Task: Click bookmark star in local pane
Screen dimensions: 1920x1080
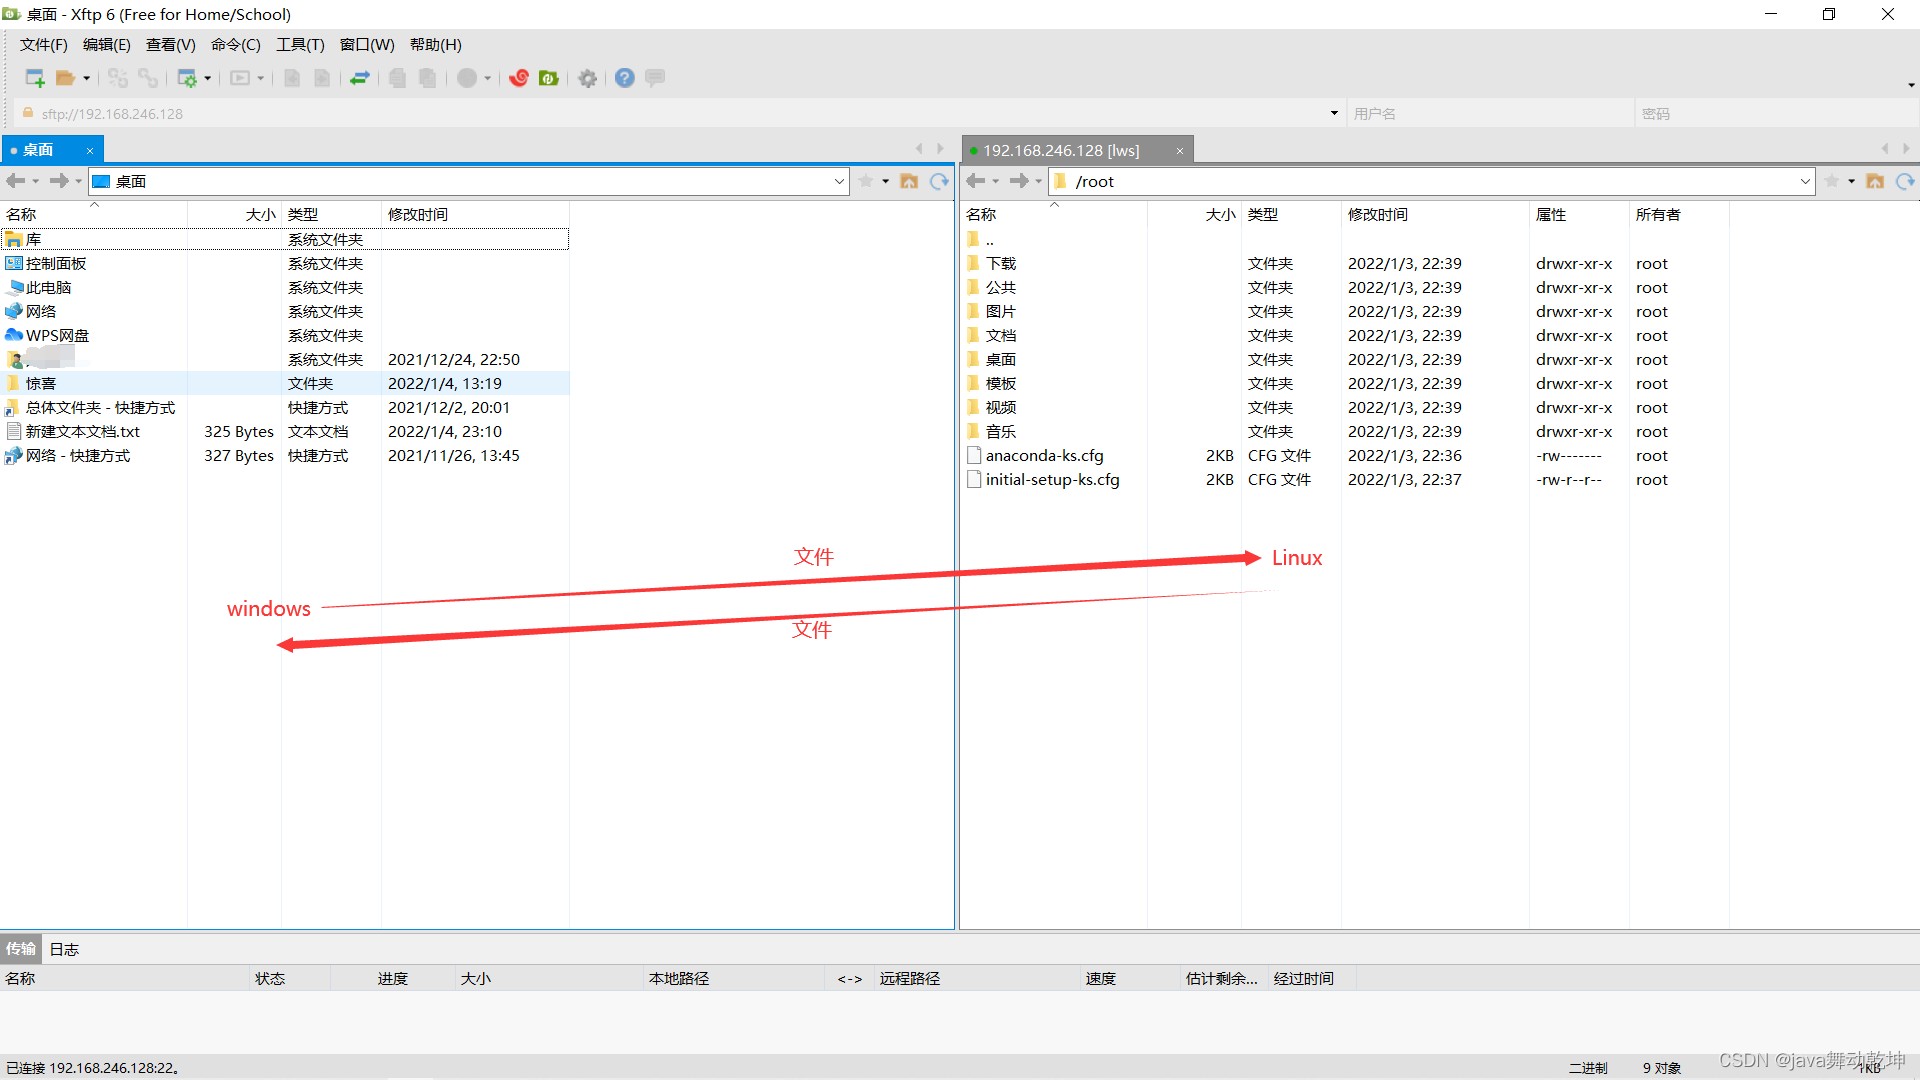Action: point(866,181)
